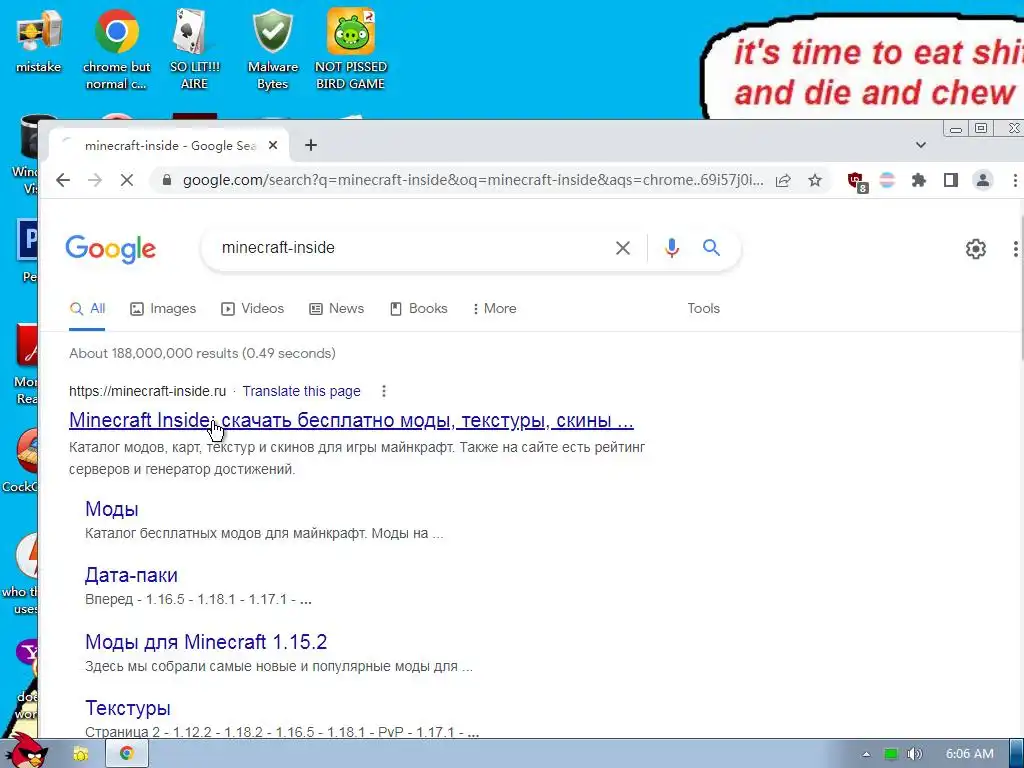Click the green tray status icon
The image size is (1024, 768).
point(891,754)
